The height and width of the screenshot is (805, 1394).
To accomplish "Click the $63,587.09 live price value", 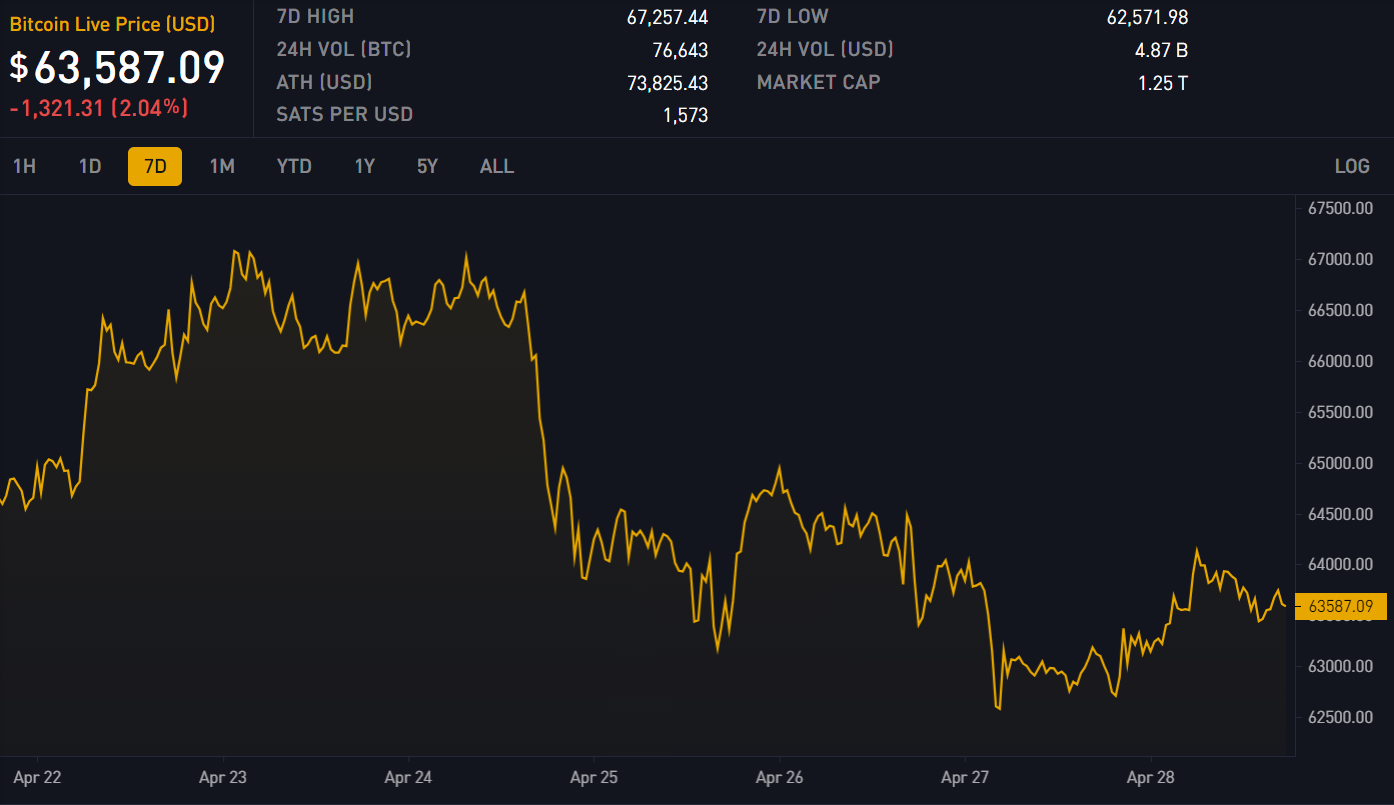I will click(118, 68).
